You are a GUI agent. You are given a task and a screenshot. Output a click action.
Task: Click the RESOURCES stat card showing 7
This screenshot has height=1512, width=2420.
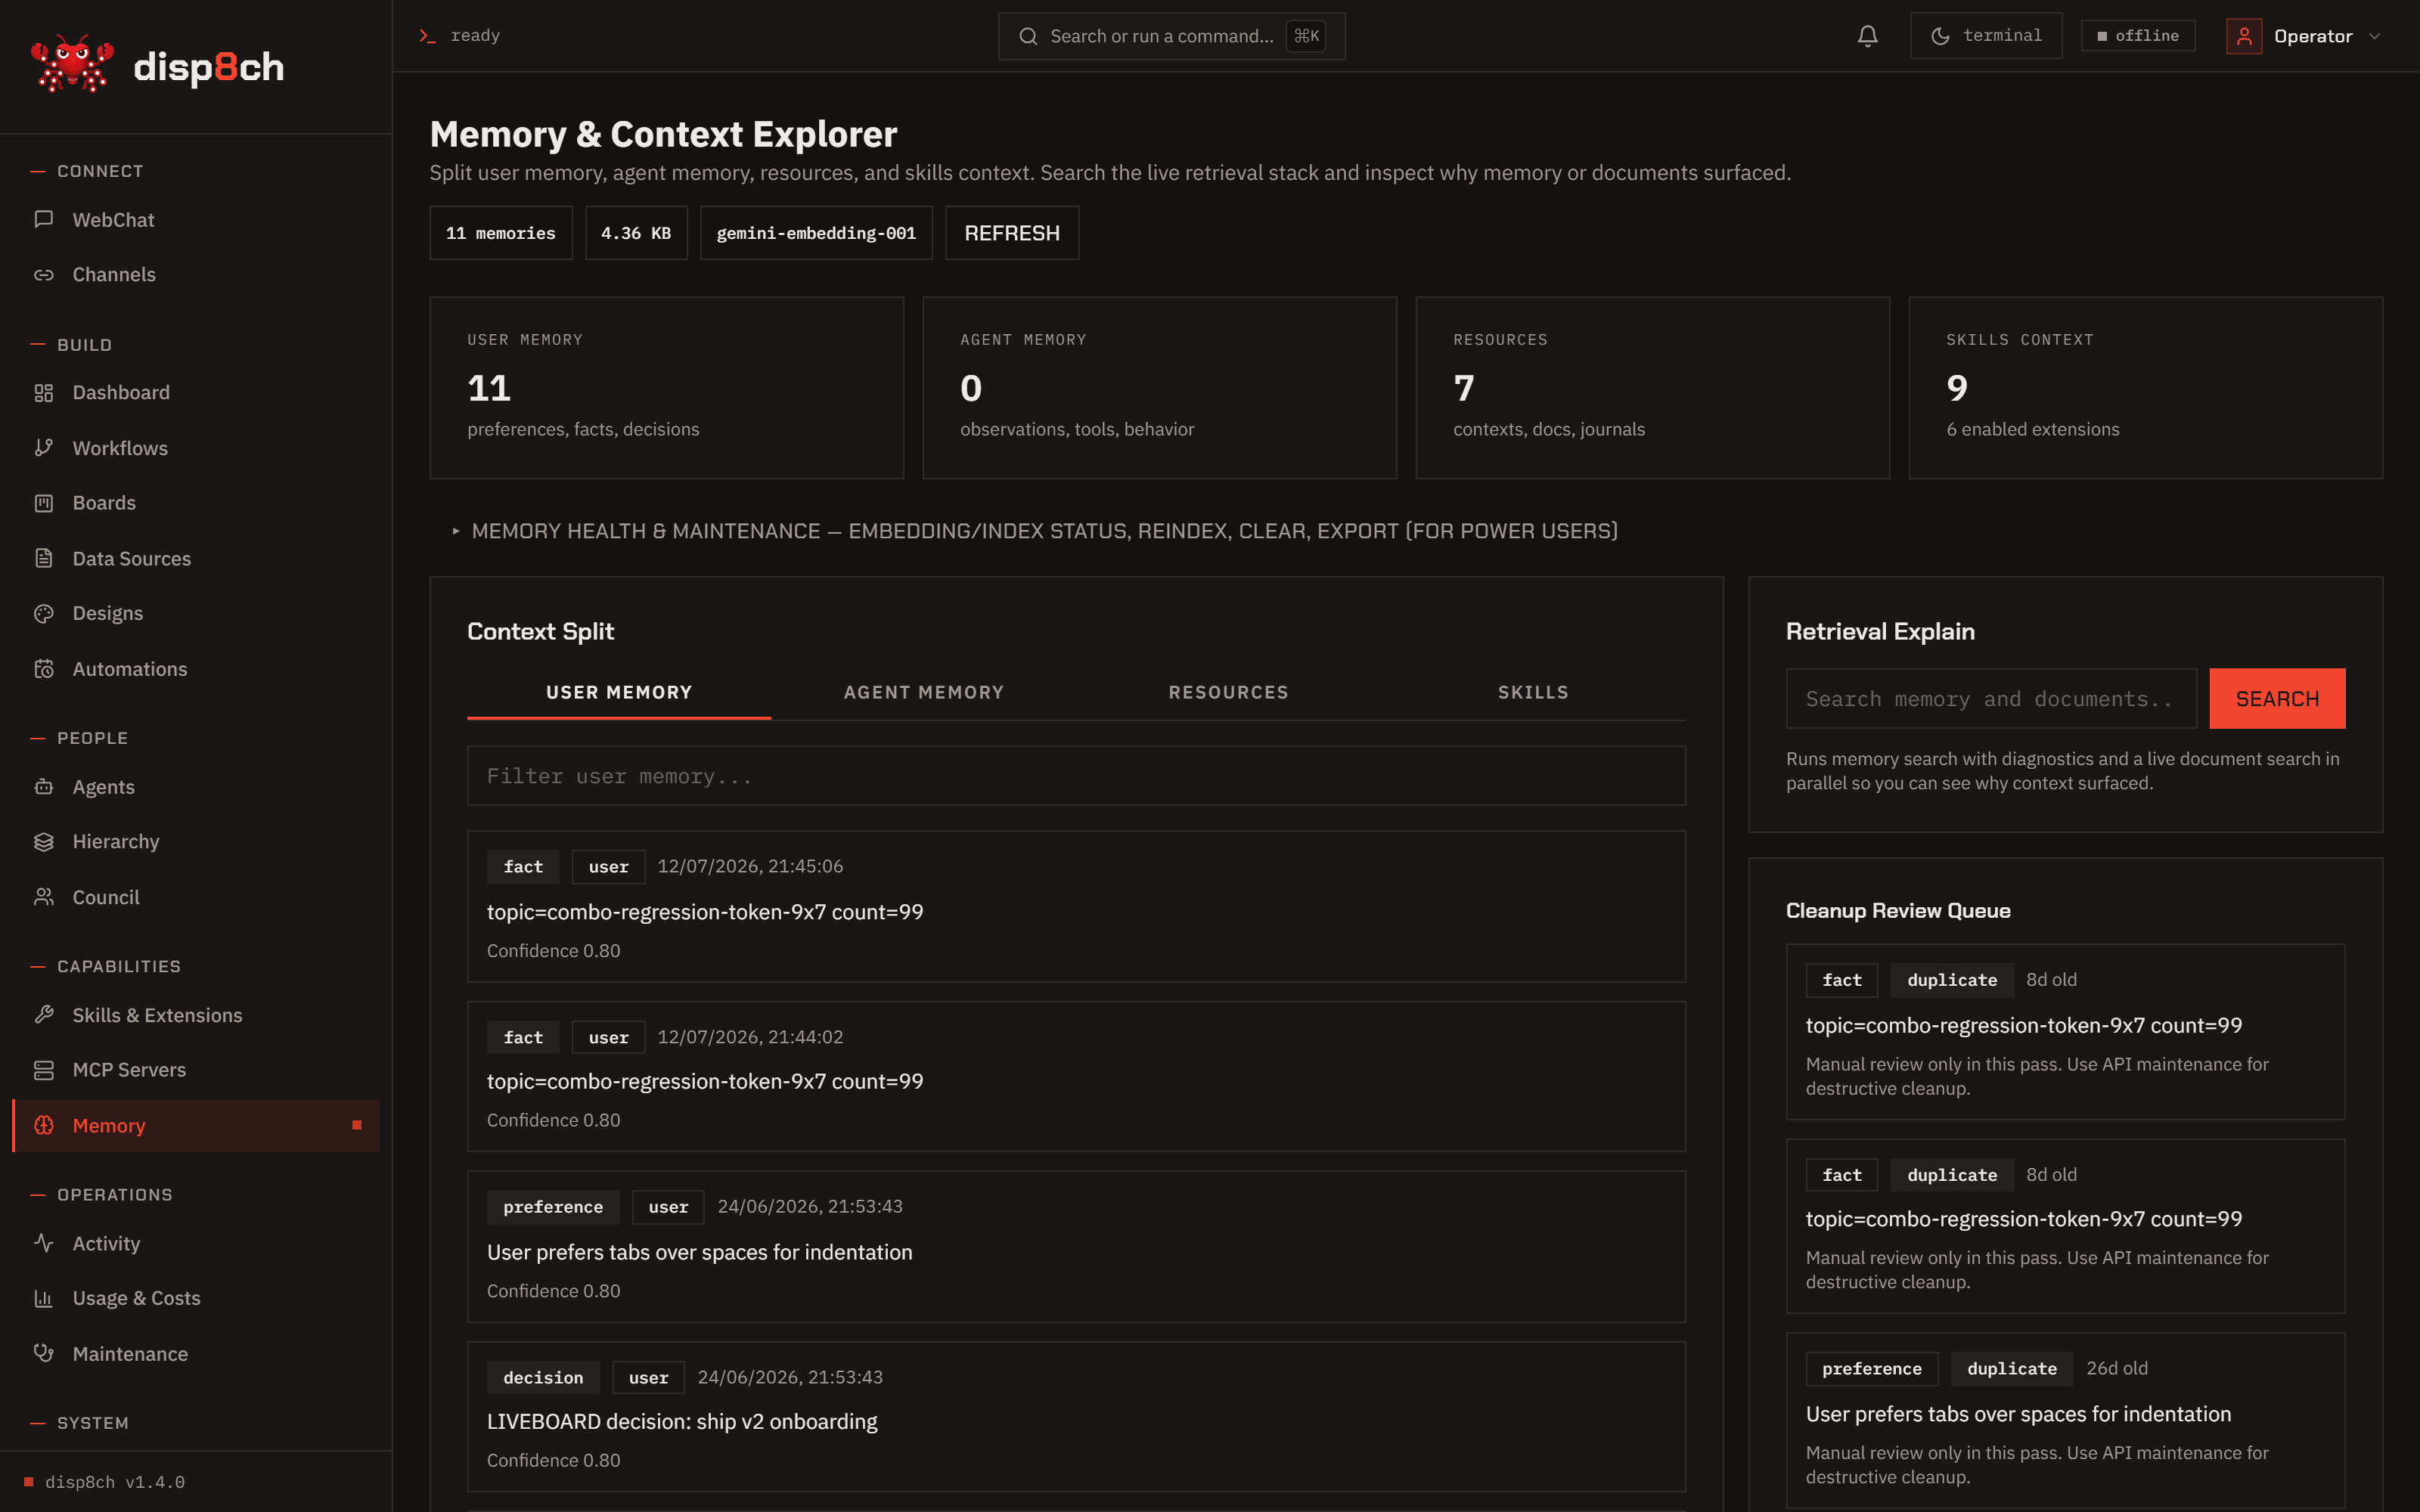(x=1653, y=387)
